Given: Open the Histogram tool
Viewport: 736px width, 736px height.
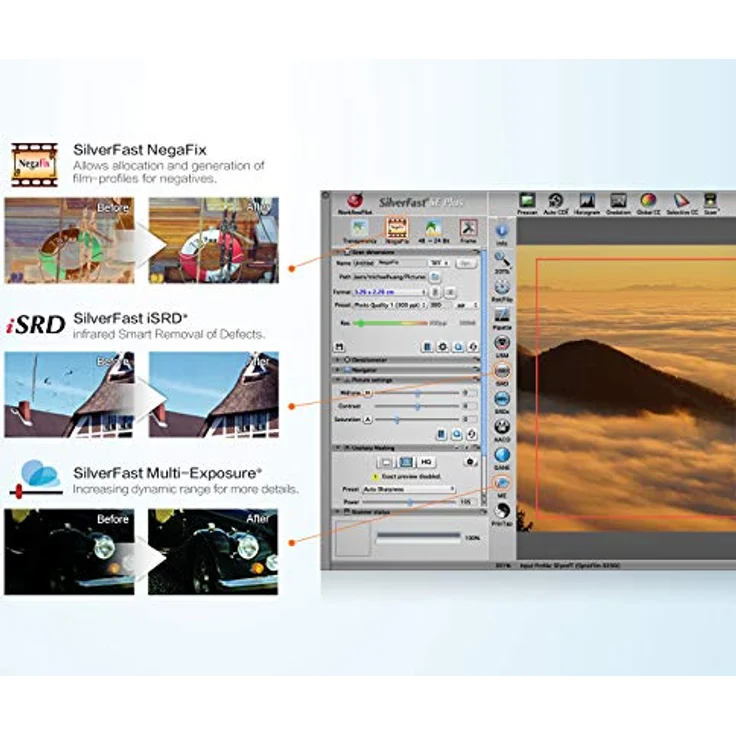Looking at the screenshot, I should coord(587,203).
